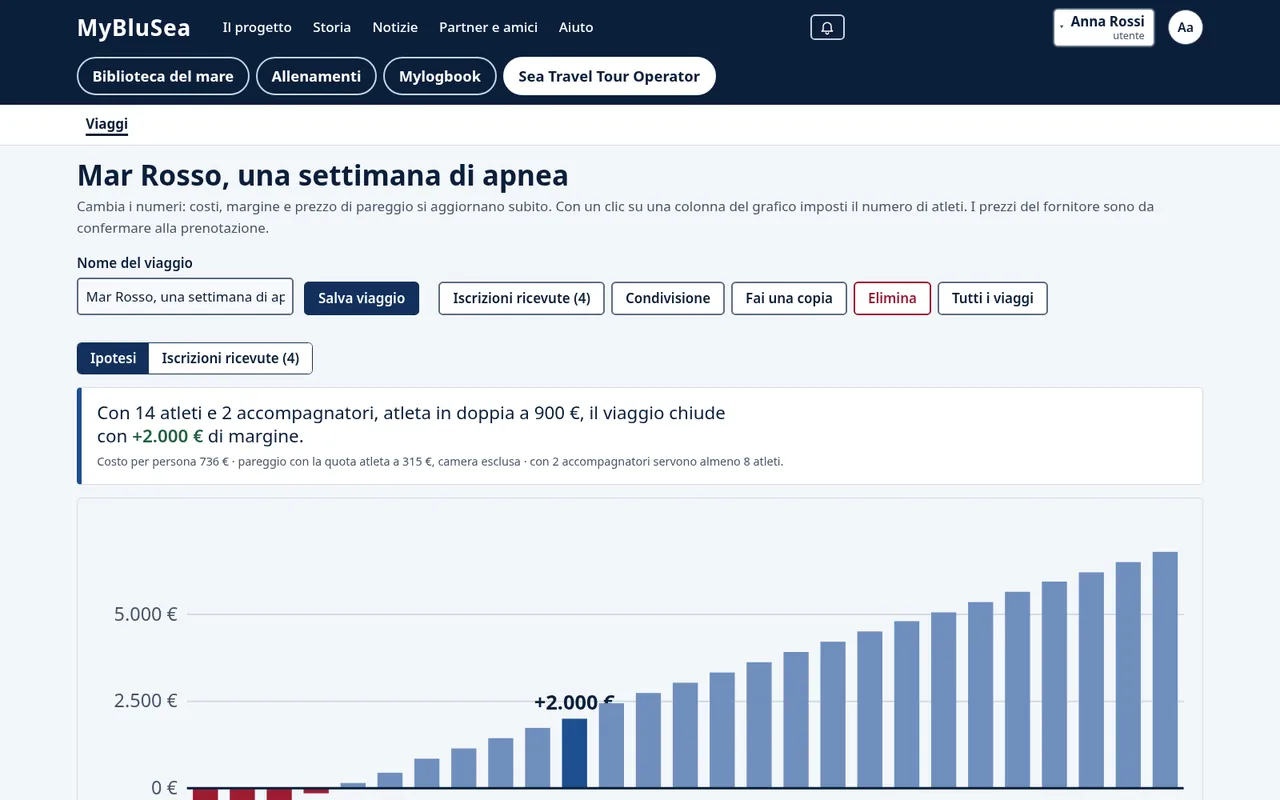This screenshot has height=800, width=1280.
Task: Go to the MyBluSea home logo
Action: (x=133, y=27)
